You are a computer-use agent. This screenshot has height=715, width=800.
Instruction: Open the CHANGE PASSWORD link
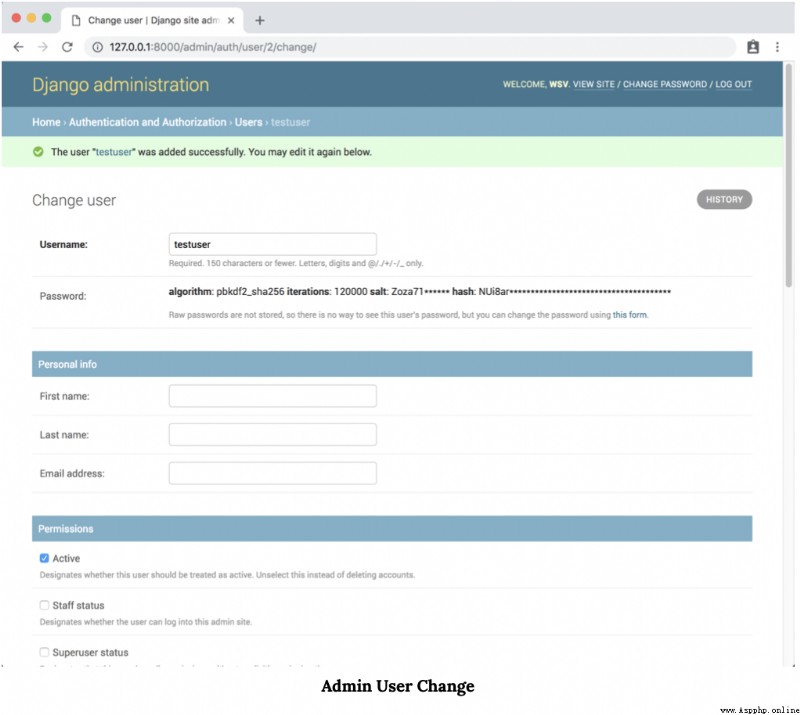pos(665,84)
